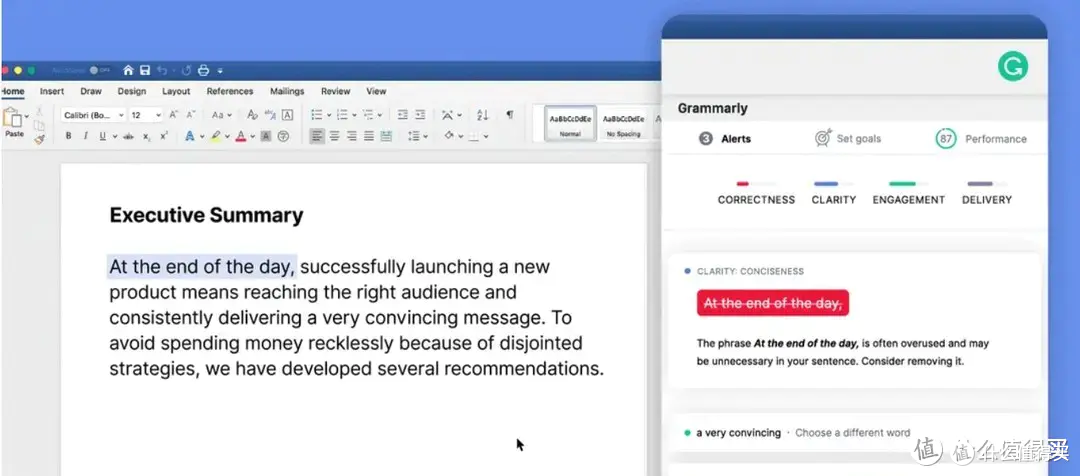Sort text with the A-Z icon
Screen dimensions: 1080x476
[482, 115]
